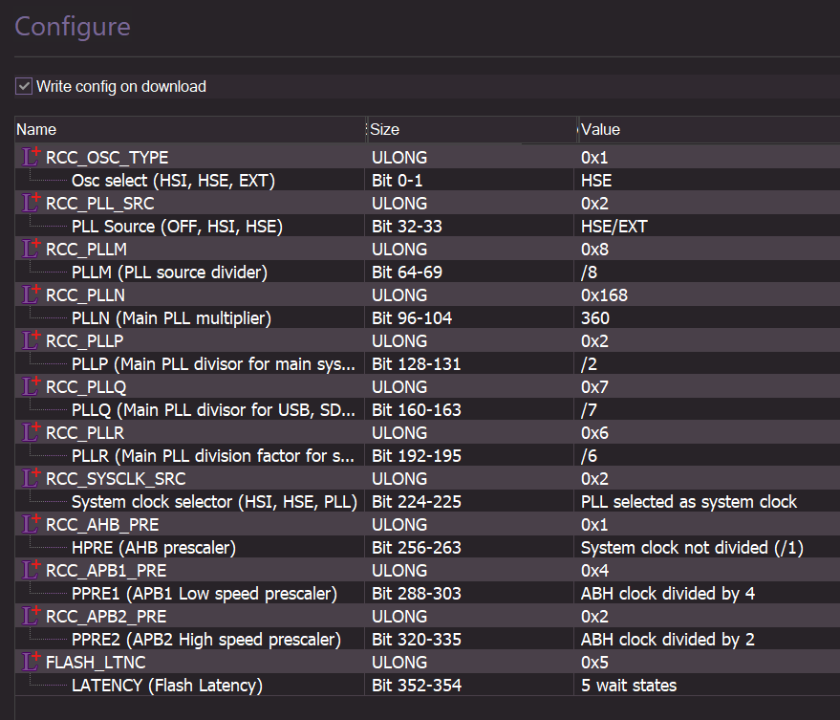Image resolution: width=840 pixels, height=720 pixels.
Task: Click the icon next to RCC_APB1_PRE
Action: pyautogui.click(x=32, y=571)
